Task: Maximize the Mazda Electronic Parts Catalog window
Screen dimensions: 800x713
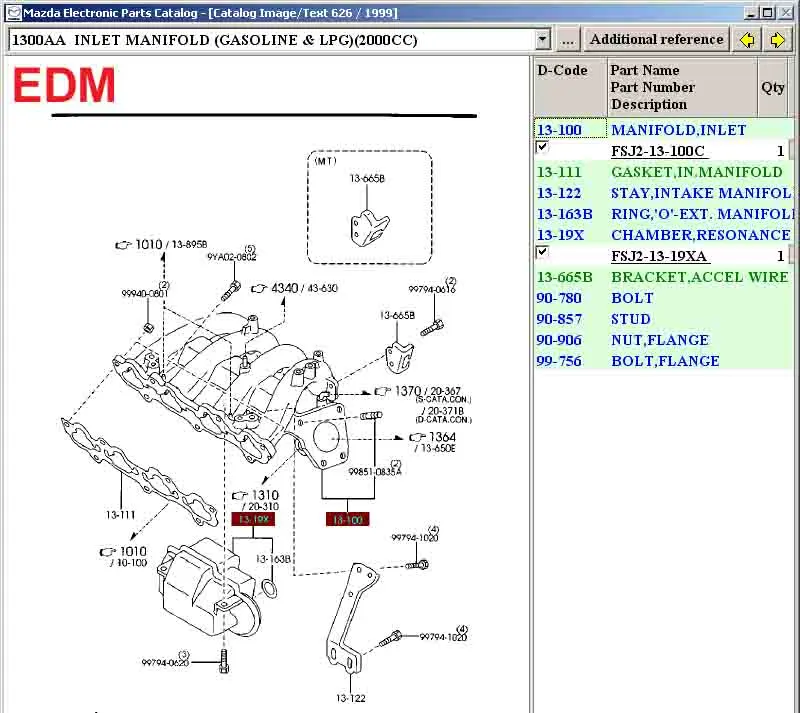Action: (767, 13)
